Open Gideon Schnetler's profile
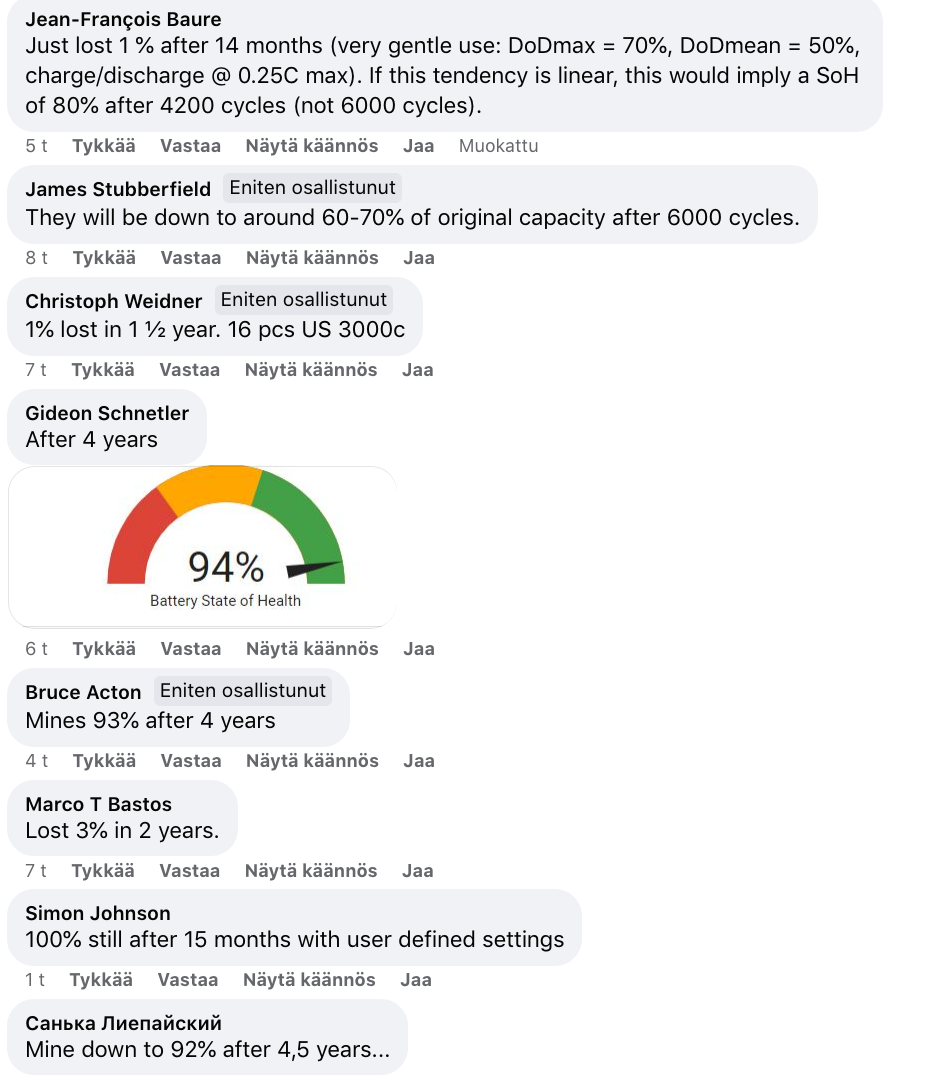Image resolution: width=936 pixels, height=1076 pixels. (107, 413)
